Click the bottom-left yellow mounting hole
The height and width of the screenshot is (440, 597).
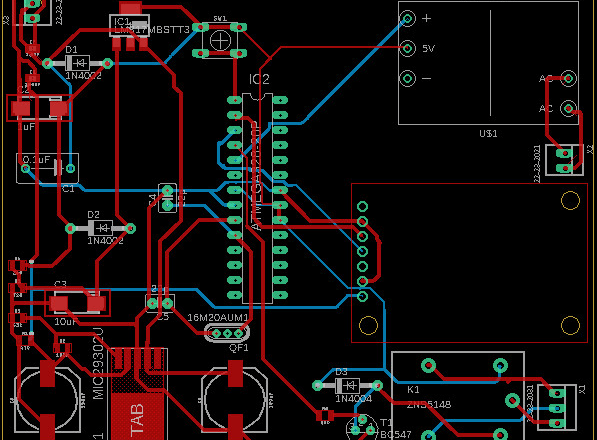pyautogui.click(x=368, y=325)
